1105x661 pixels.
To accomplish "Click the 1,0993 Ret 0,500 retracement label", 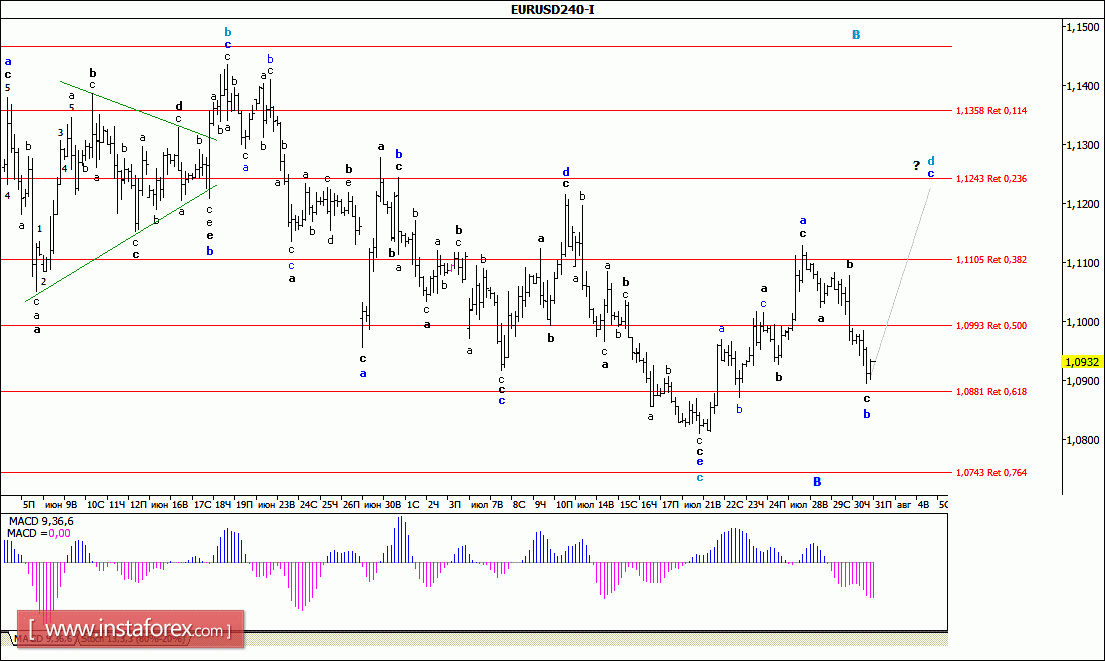I will coord(991,325).
